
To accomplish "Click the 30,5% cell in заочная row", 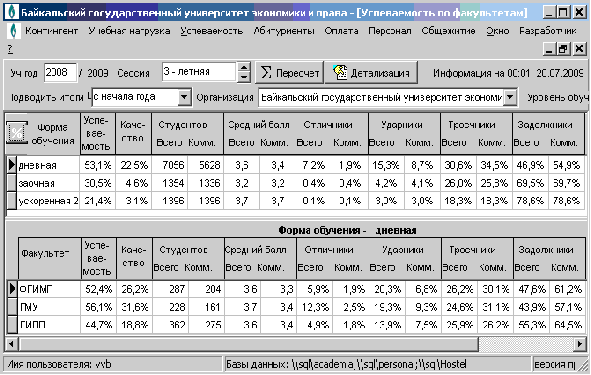I will (98, 183).
